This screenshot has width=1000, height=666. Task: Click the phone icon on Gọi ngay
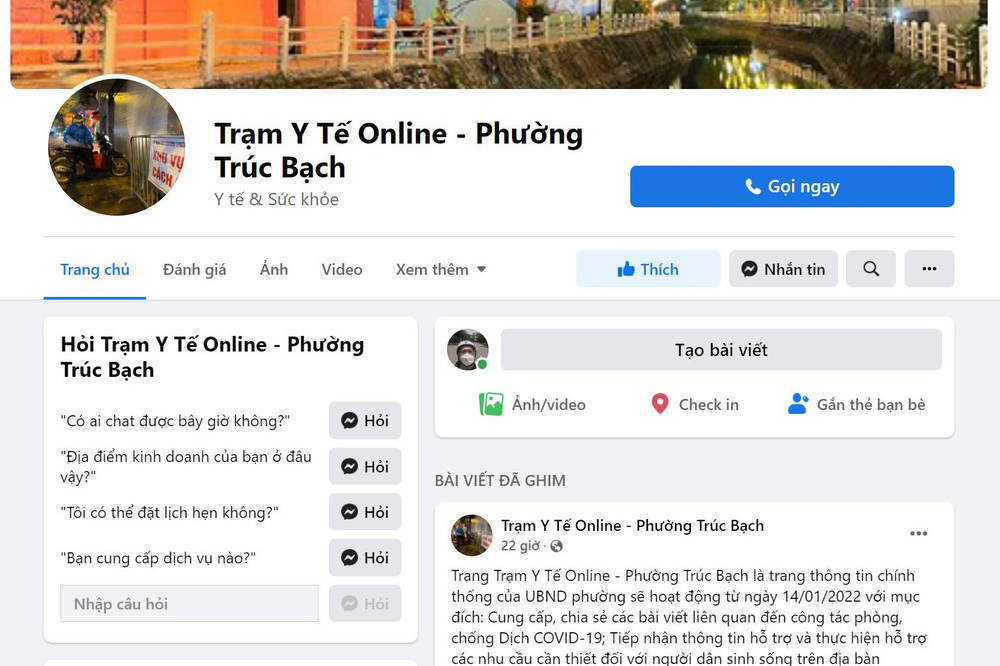point(753,186)
